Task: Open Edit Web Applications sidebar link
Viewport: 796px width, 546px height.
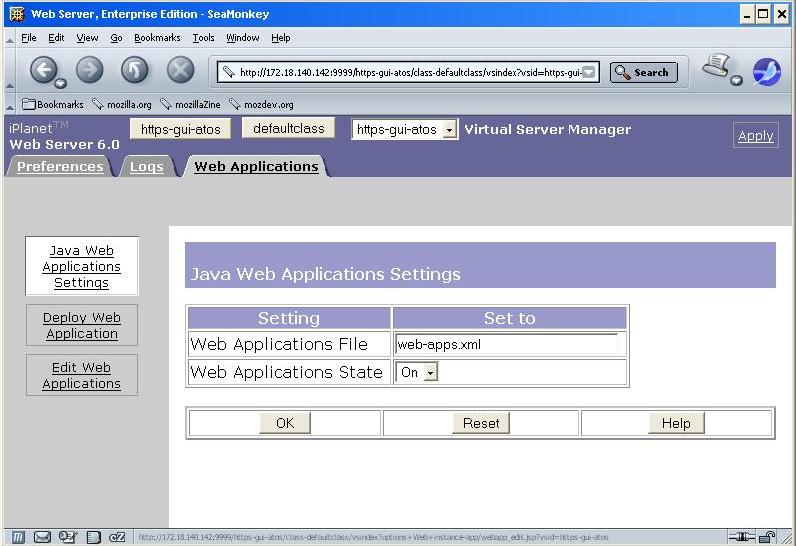Action: point(81,375)
